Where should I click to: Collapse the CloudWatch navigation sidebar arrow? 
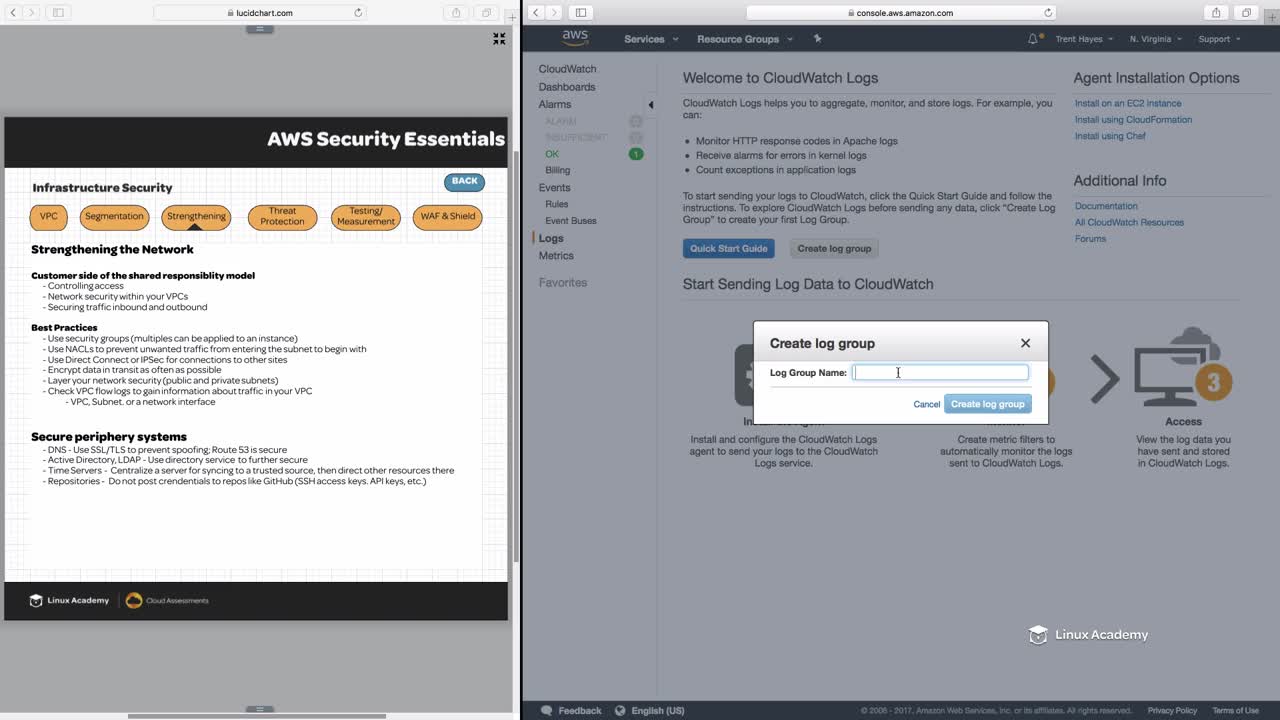point(650,104)
